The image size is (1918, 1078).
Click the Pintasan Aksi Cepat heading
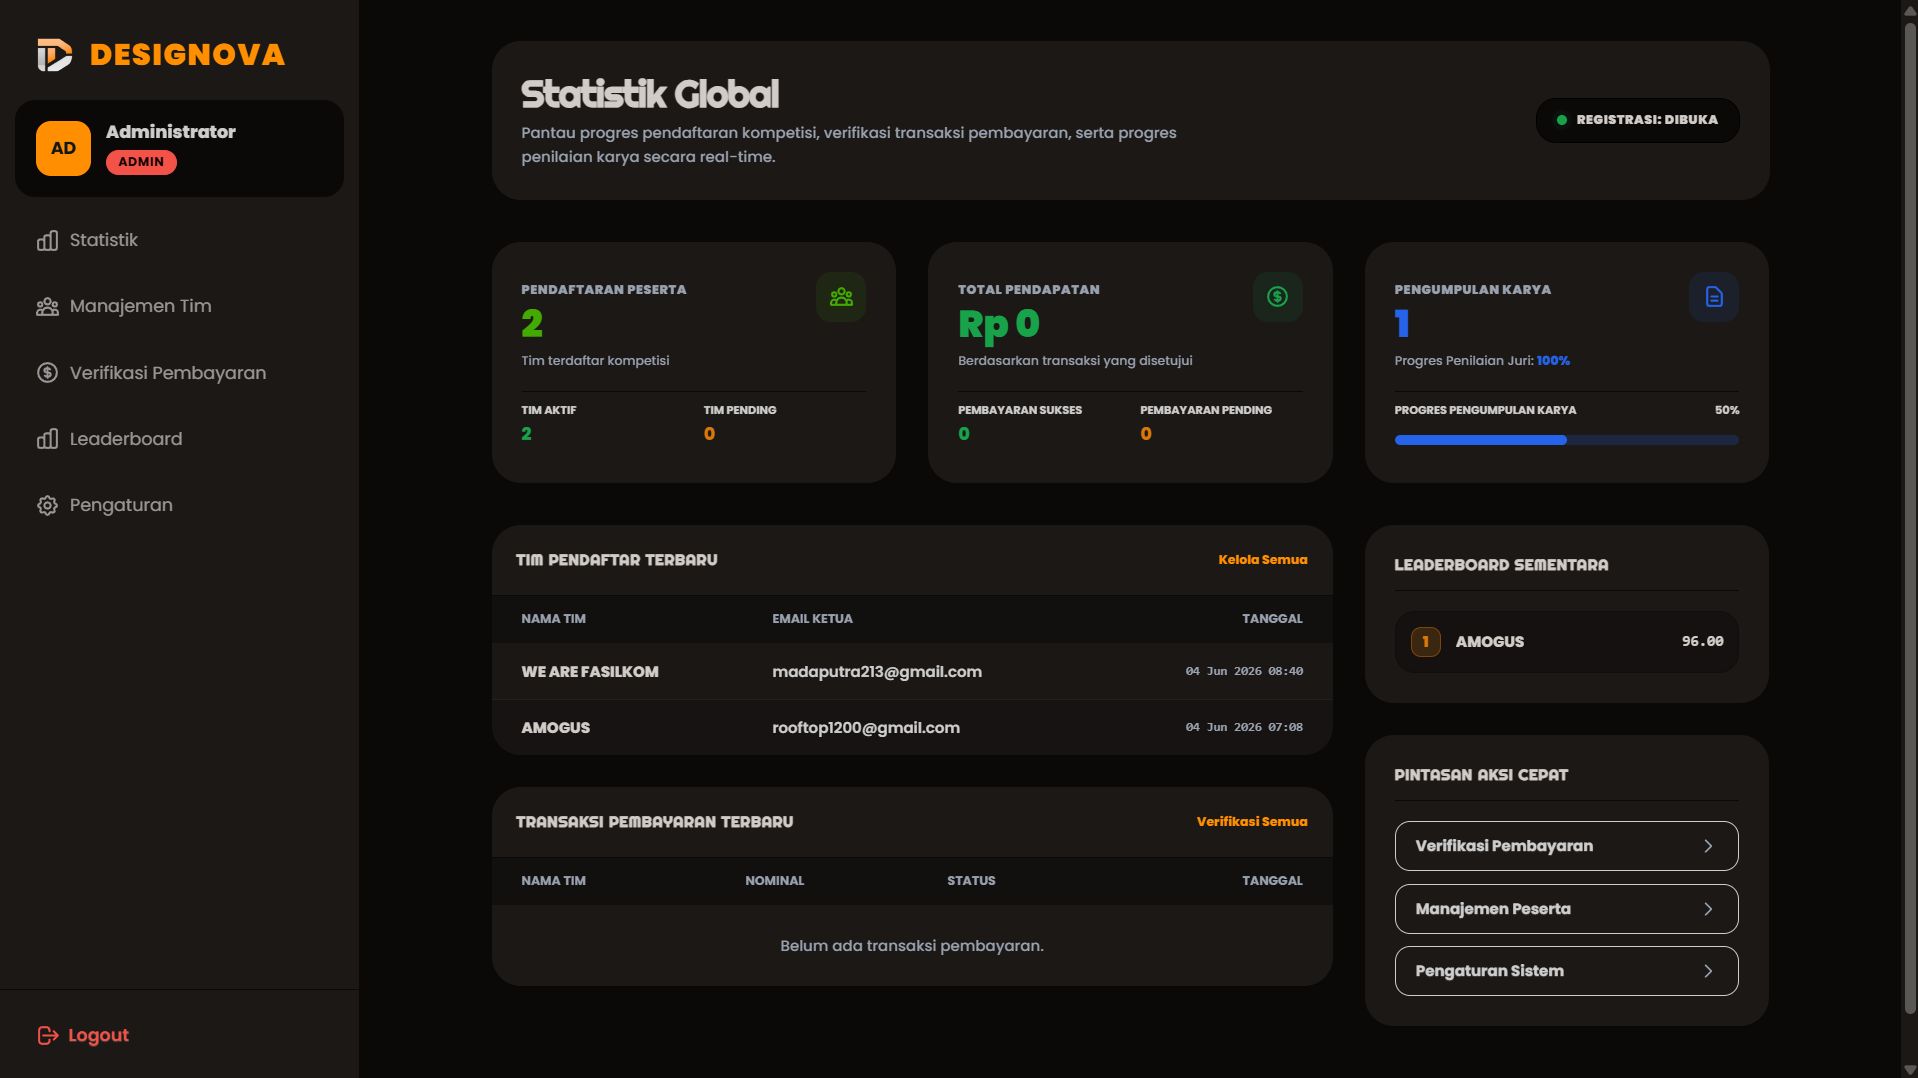(1481, 775)
